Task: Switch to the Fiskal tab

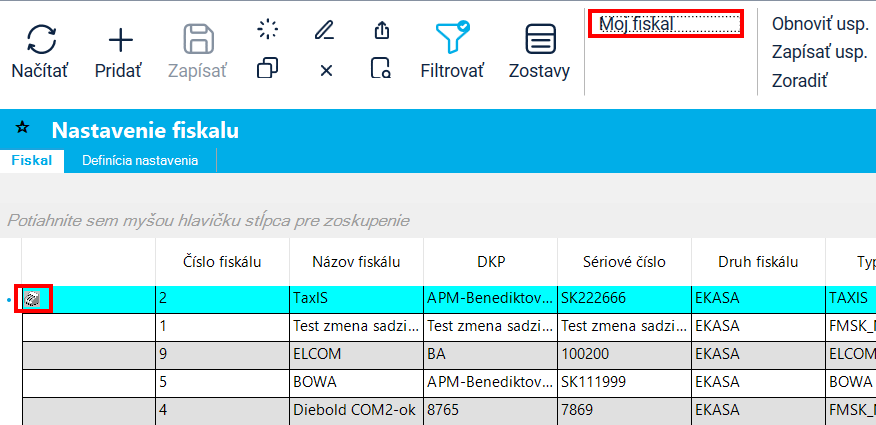Action: click(32, 161)
